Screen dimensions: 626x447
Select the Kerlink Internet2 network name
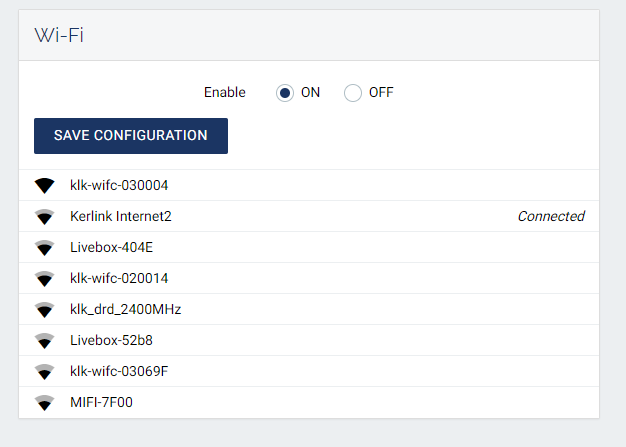tap(121, 216)
